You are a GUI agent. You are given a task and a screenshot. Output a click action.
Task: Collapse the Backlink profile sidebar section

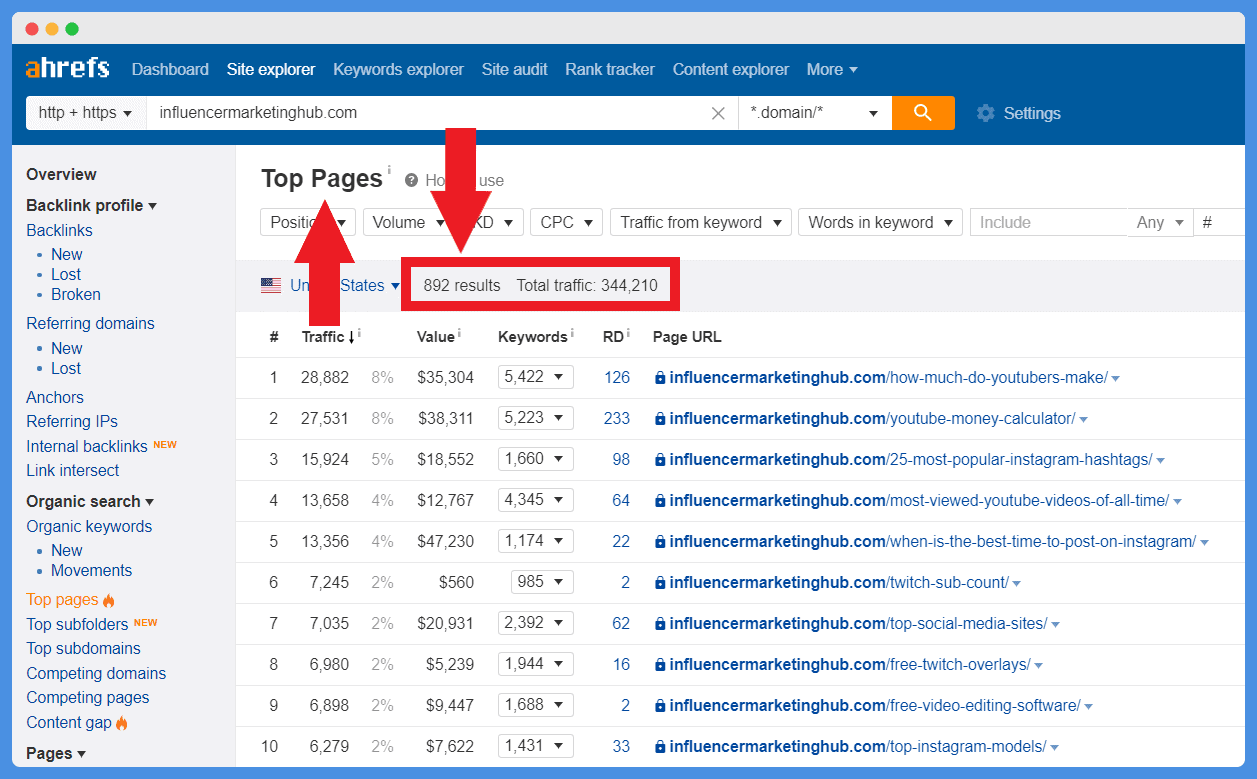91,205
